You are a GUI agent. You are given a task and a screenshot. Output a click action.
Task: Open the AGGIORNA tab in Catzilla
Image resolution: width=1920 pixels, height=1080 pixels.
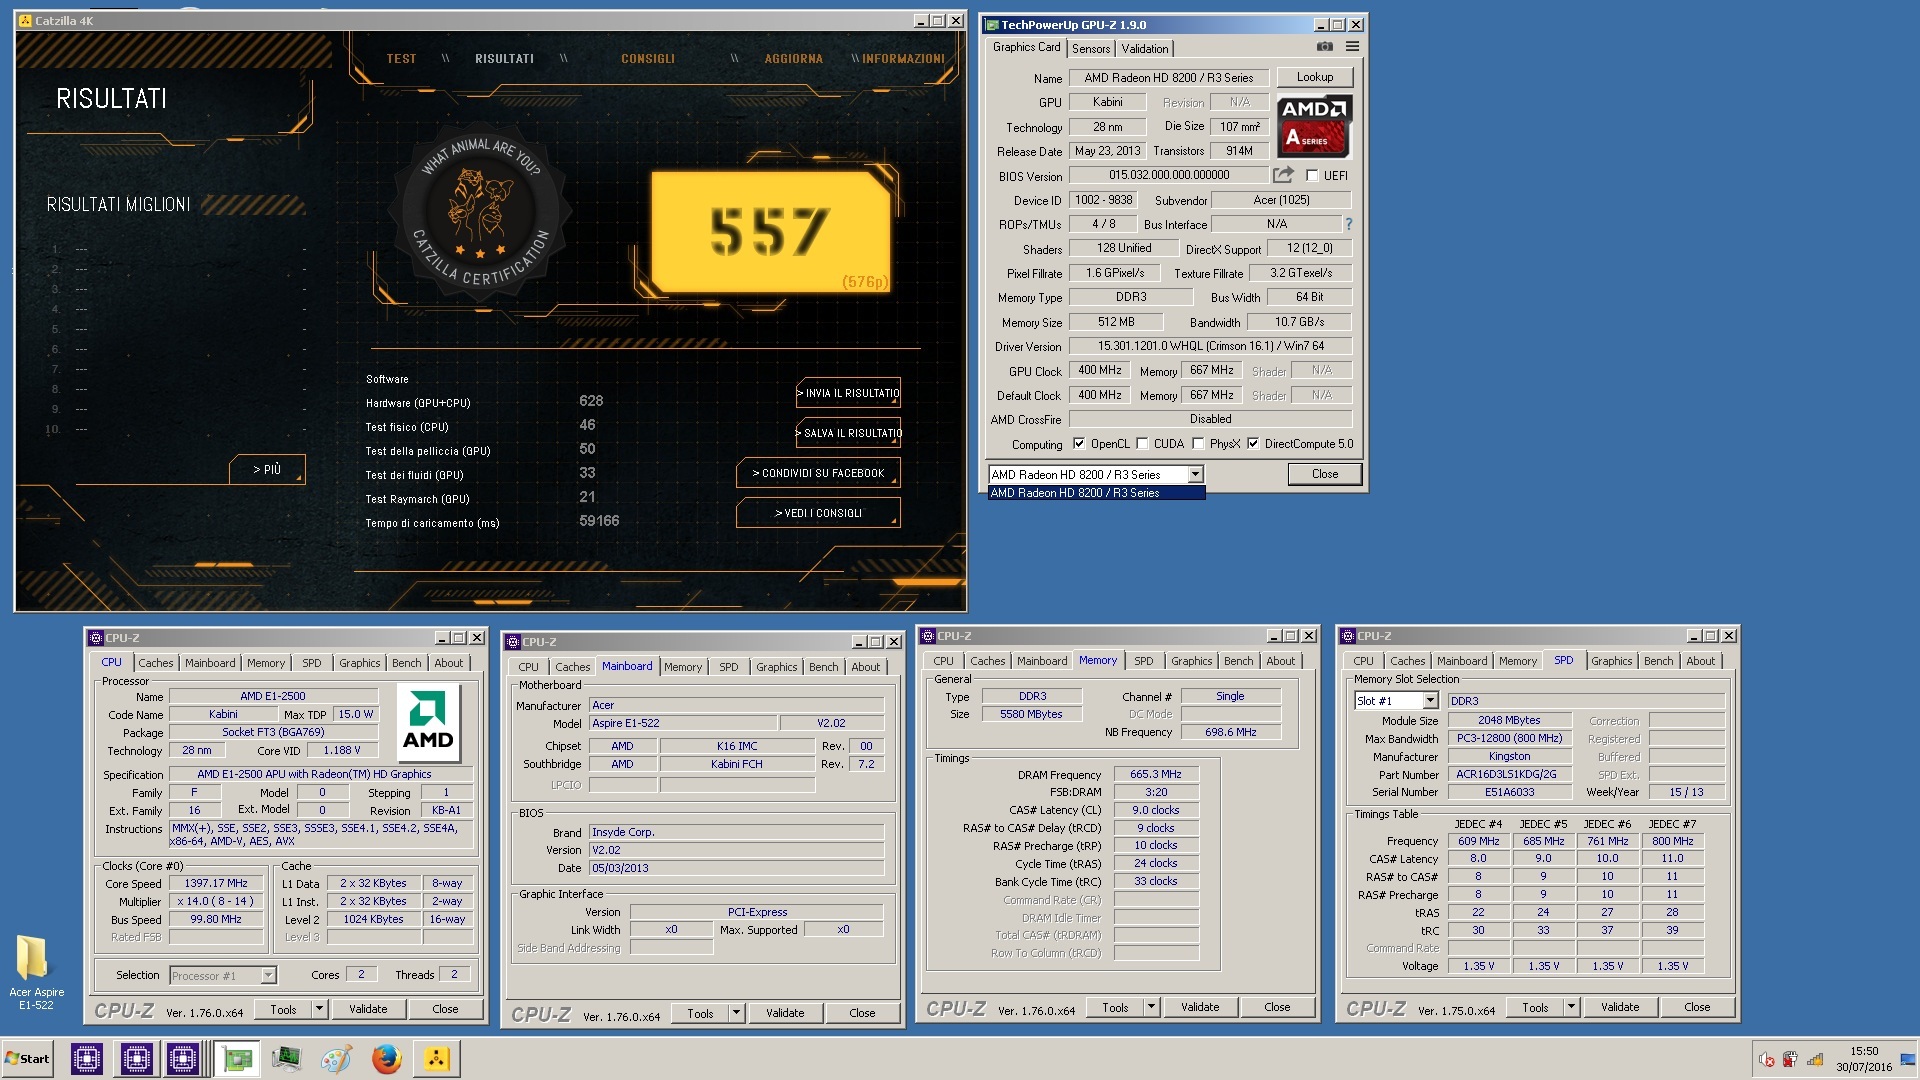click(x=794, y=59)
